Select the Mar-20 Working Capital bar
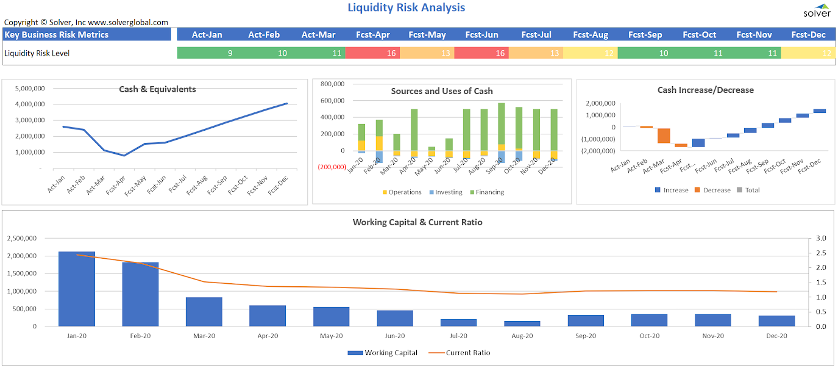The height and width of the screenshot is (372, 838). pos(204,312)
